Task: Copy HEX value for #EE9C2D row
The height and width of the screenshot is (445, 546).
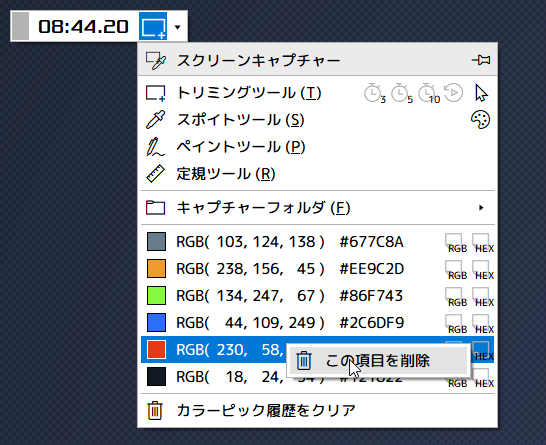Action: point(483,270)
